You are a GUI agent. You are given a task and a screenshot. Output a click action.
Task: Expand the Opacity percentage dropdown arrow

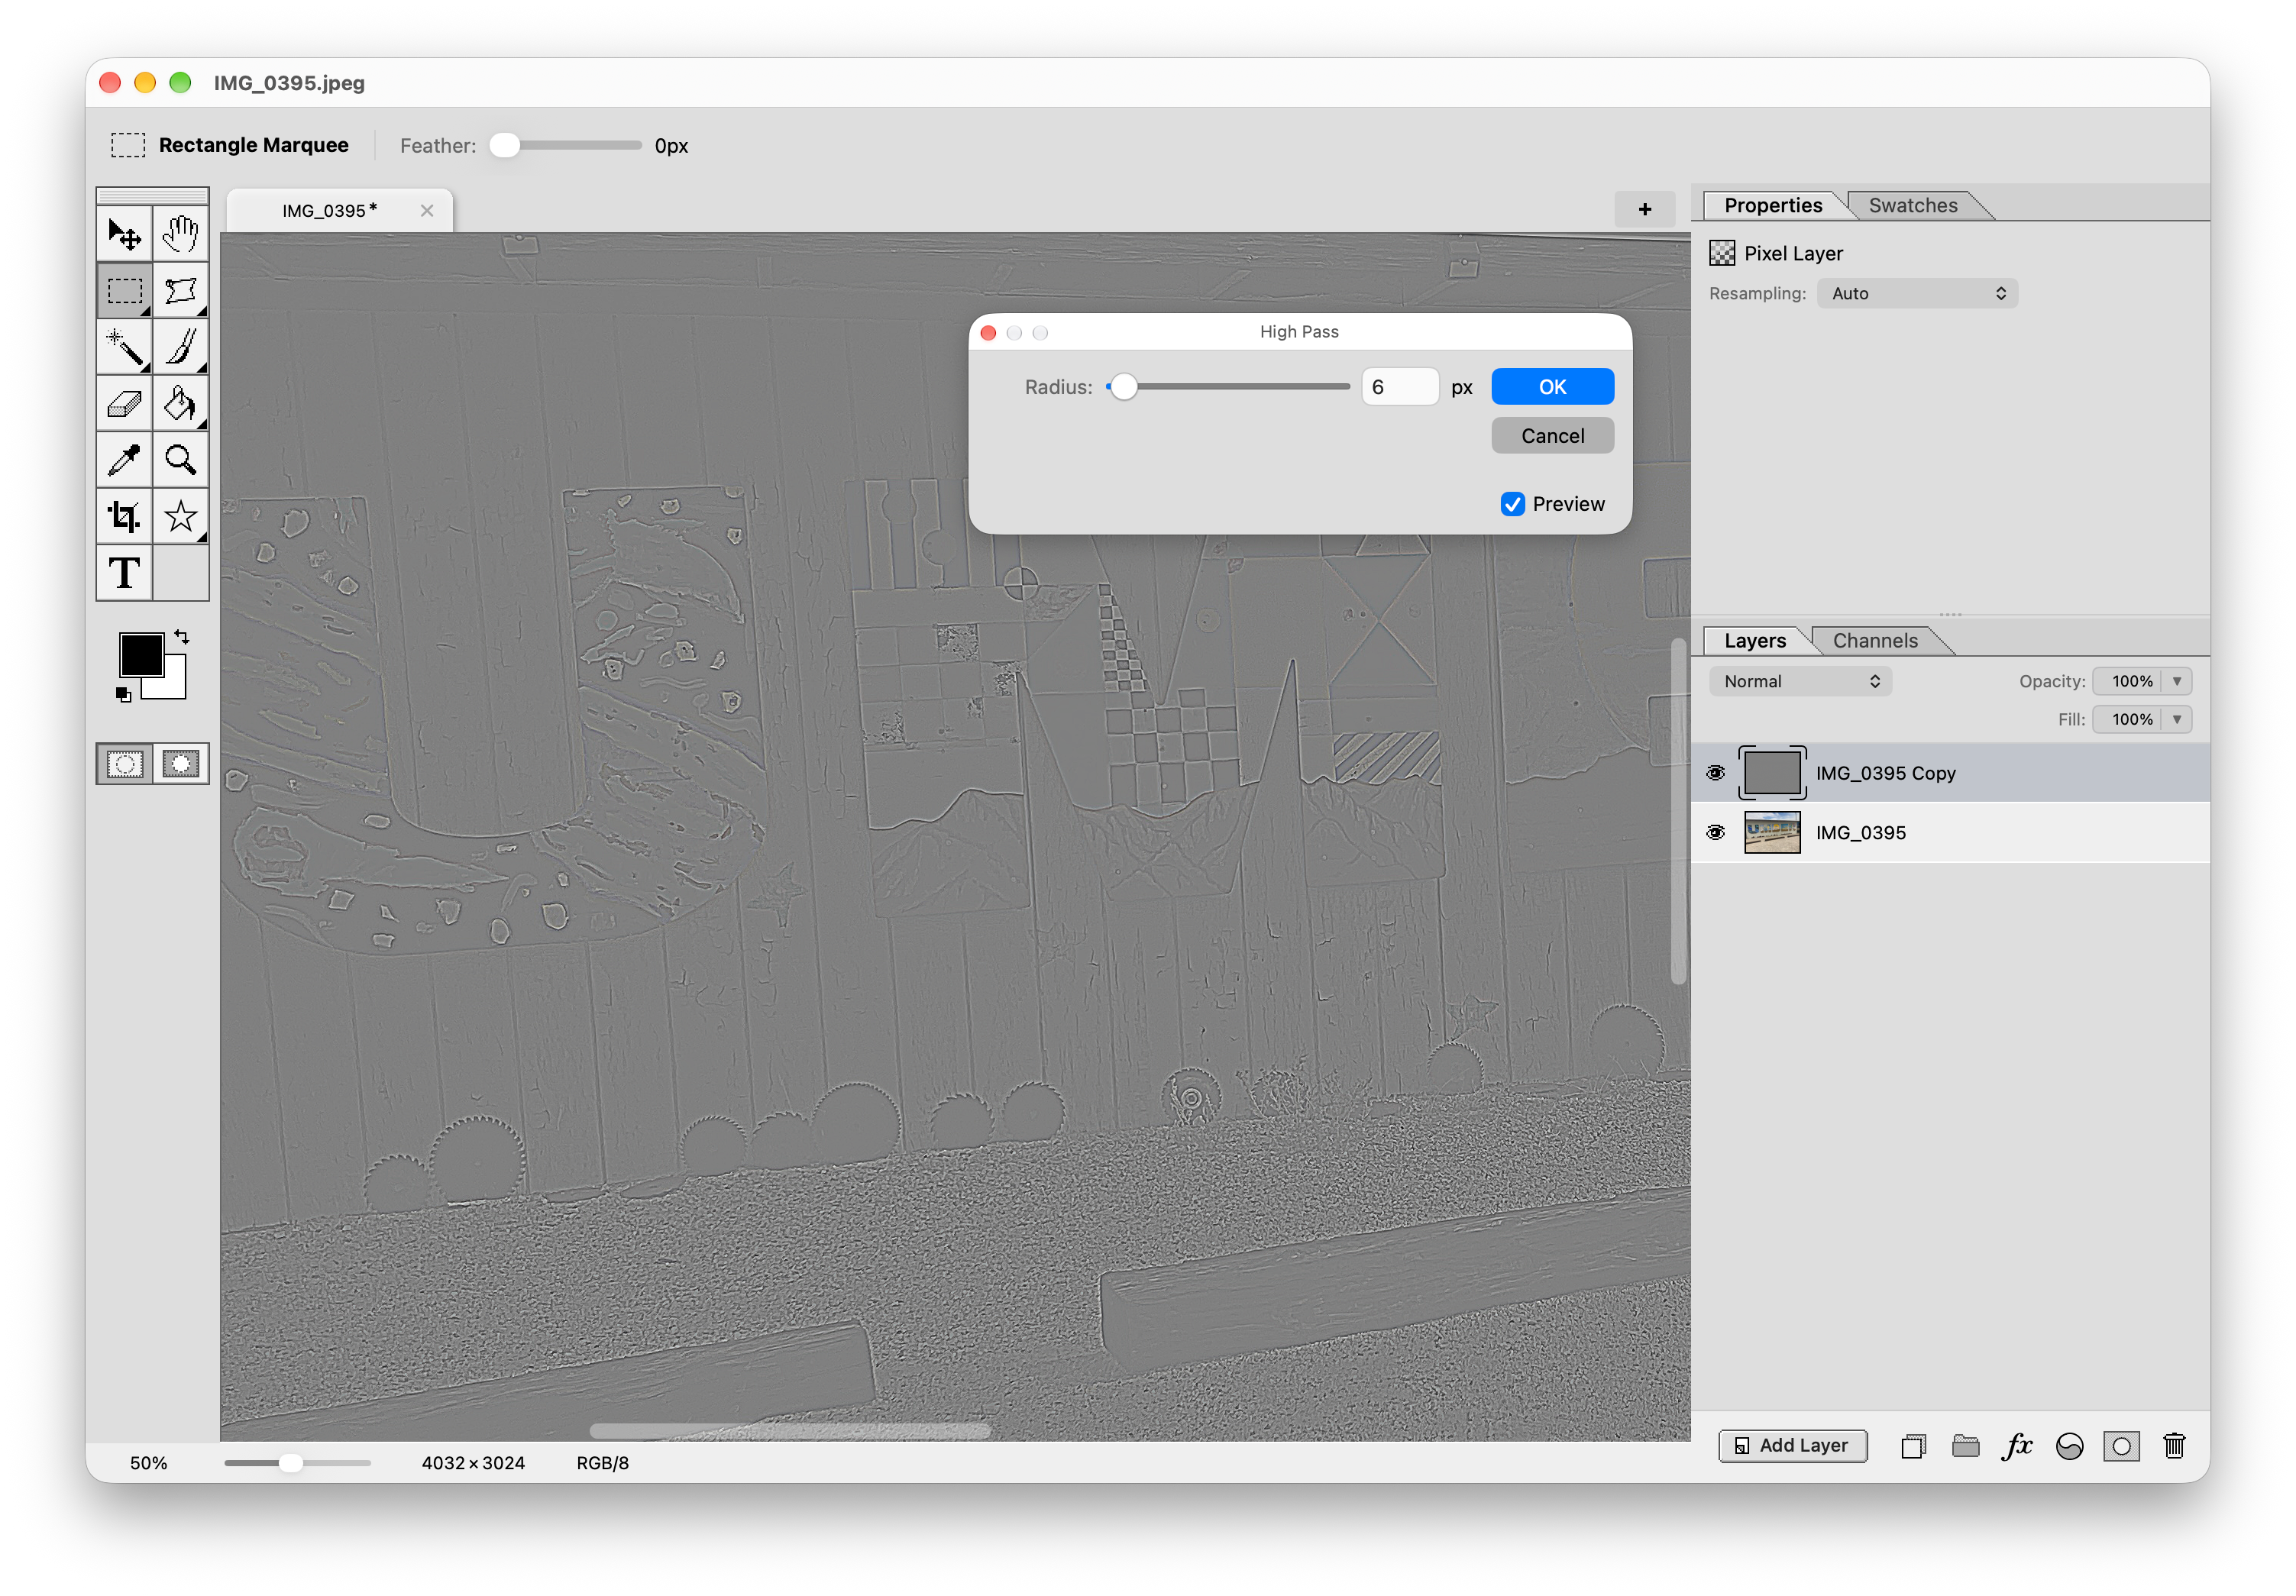2176,681
